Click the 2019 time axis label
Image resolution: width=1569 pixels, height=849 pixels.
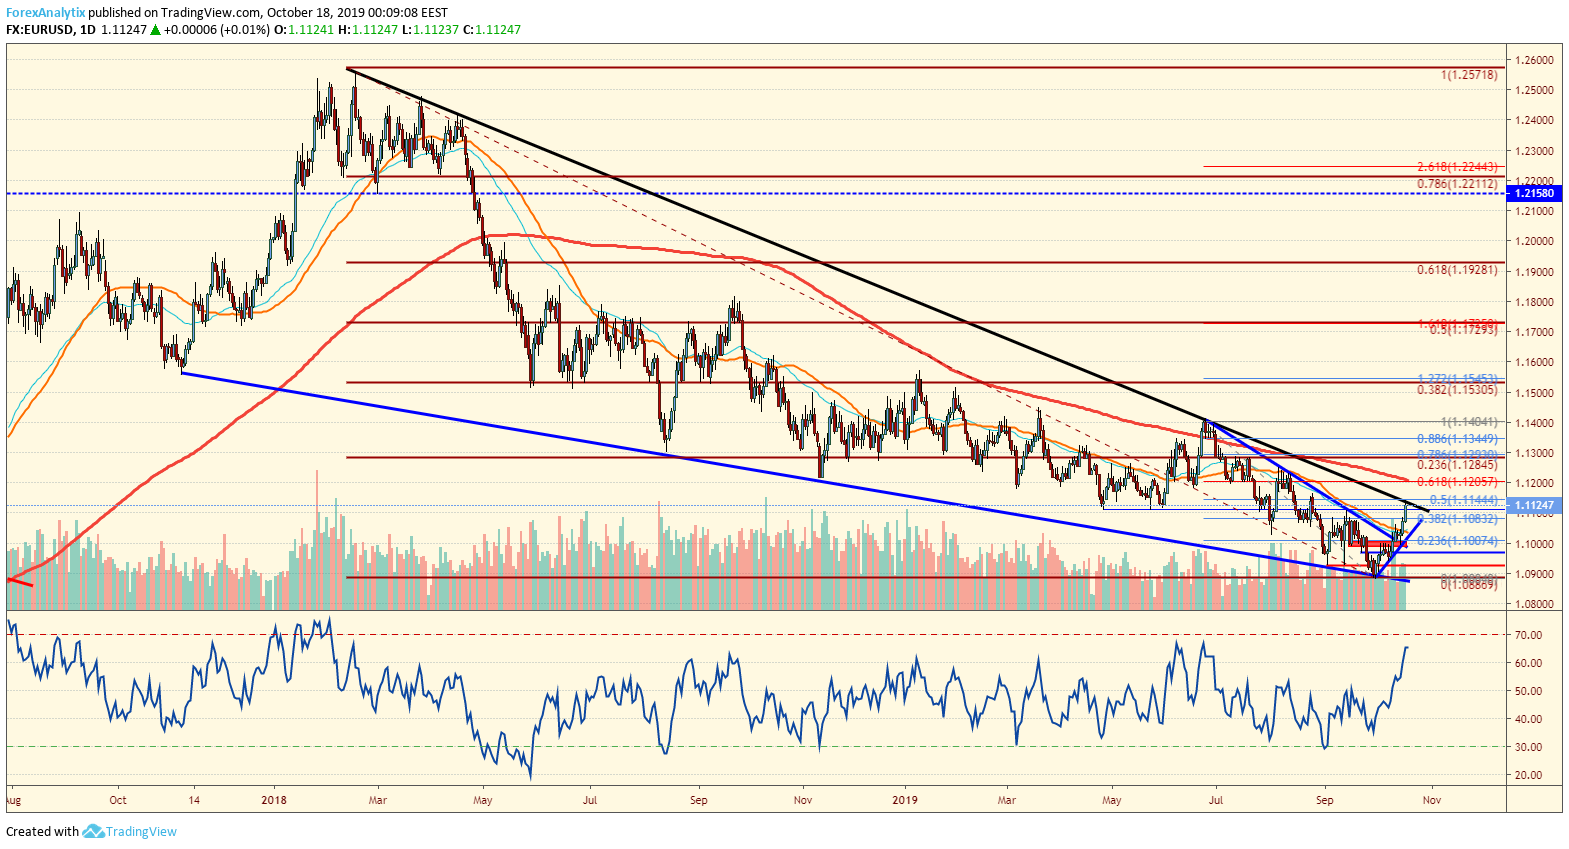coord(905,800)
